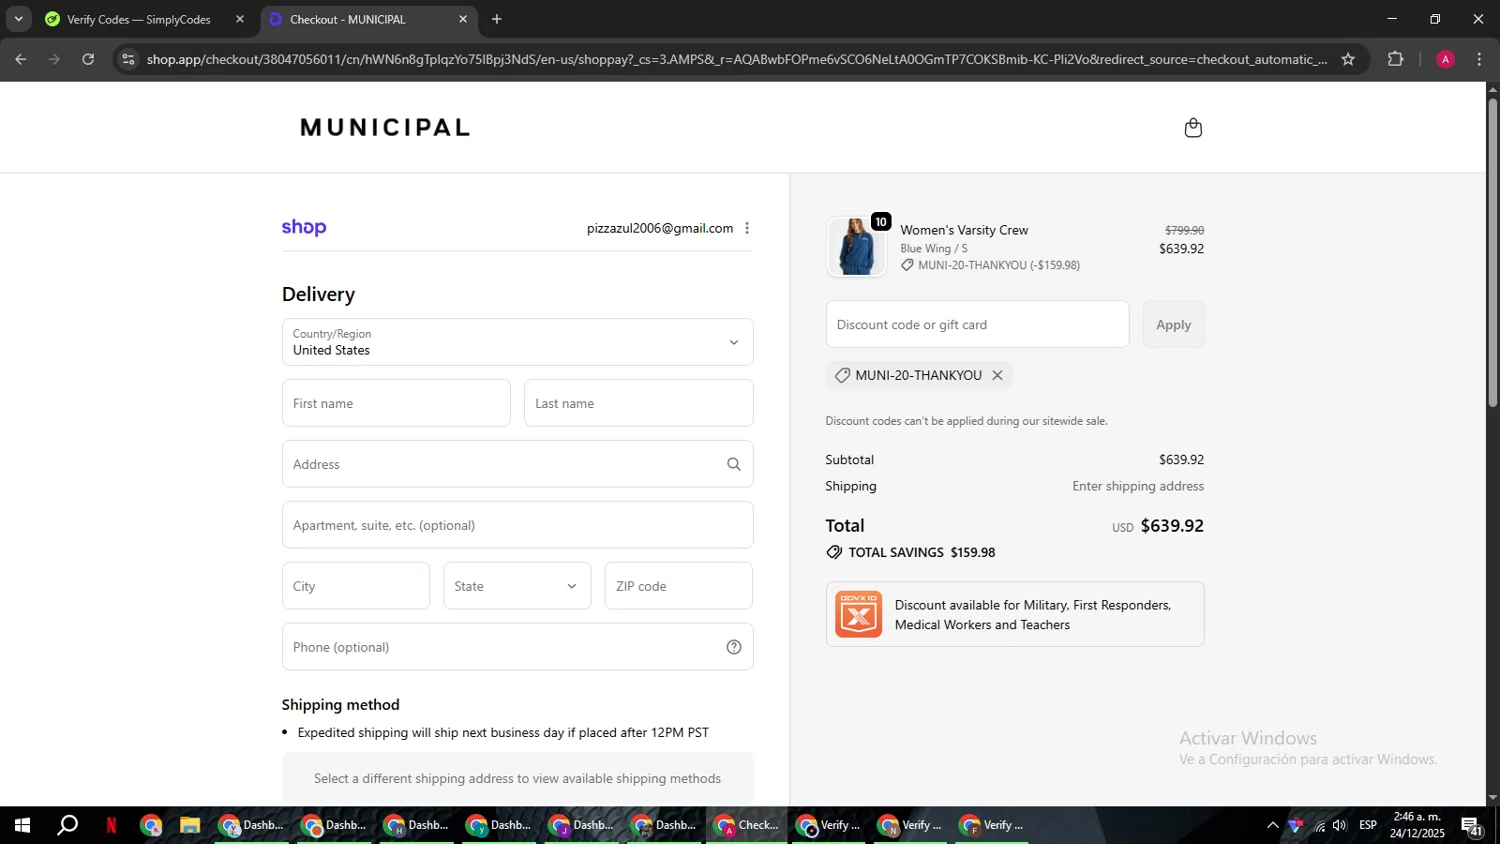Bookmark this page with the star icon
This screenshot has width=1500, height=844.
click(x=1348, y=59)
